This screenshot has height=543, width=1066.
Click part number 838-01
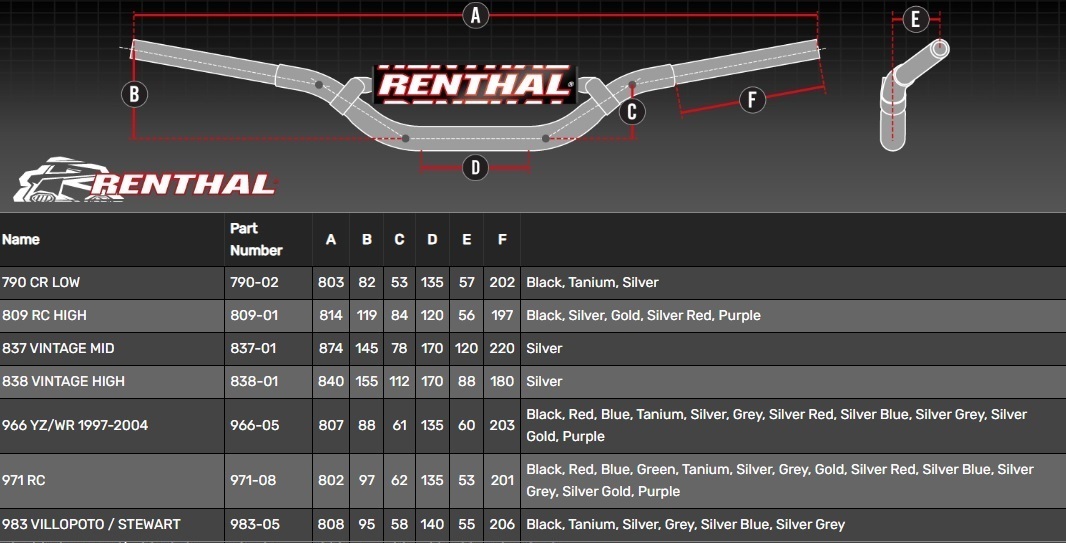coord(253,382)
